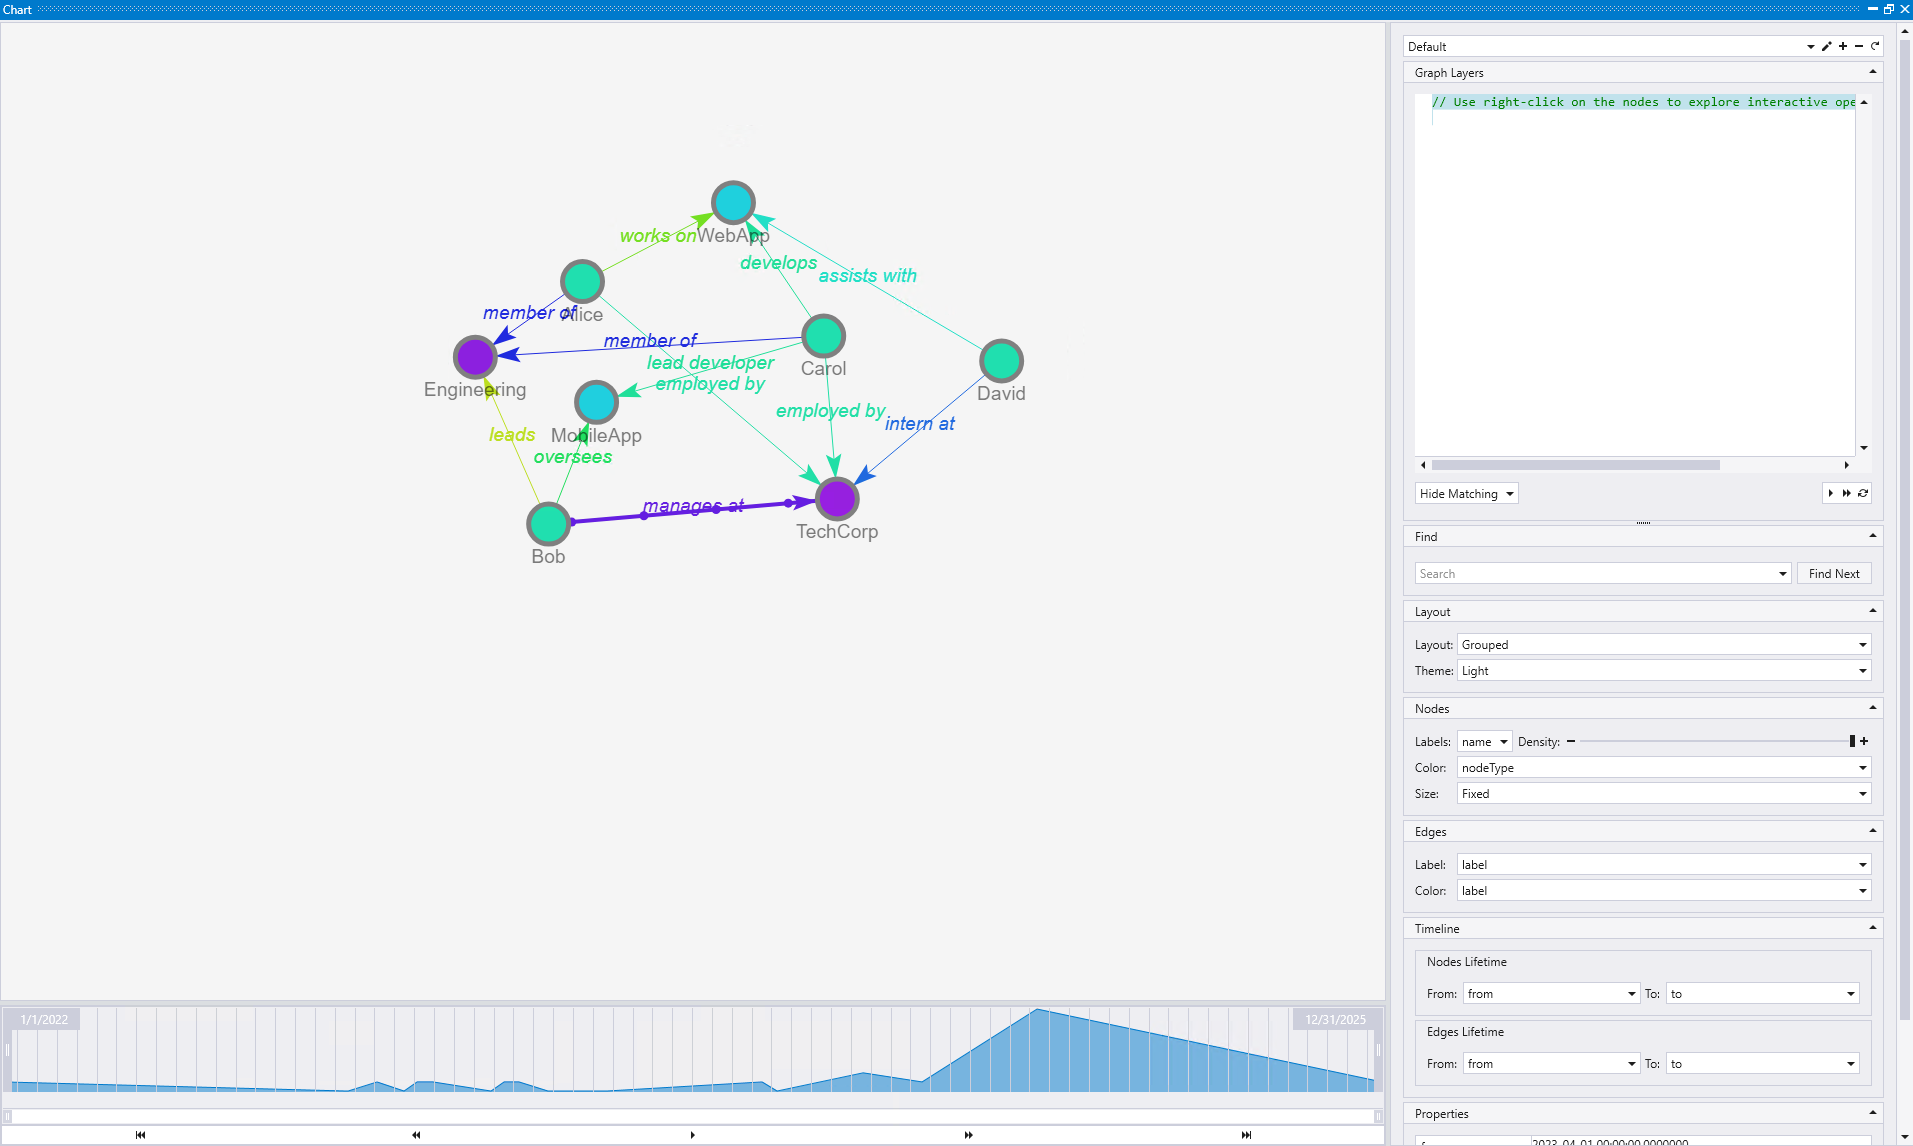Click the plus icon to add a layer
Screen dimensions: 1913x1146
click(x=1842, y=46)
